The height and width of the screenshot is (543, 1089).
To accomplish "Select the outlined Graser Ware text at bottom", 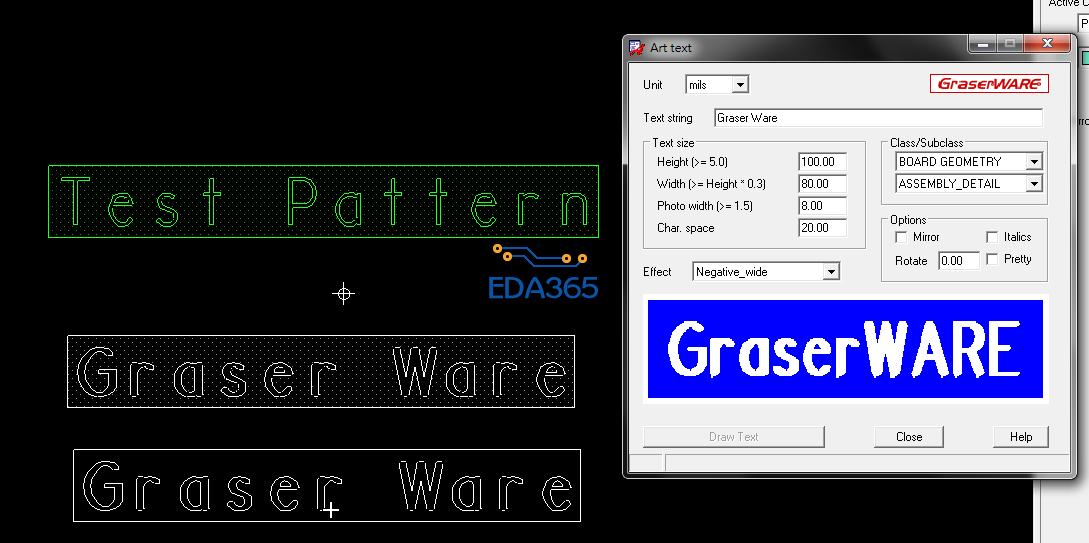I will click(x=327, y=485).
